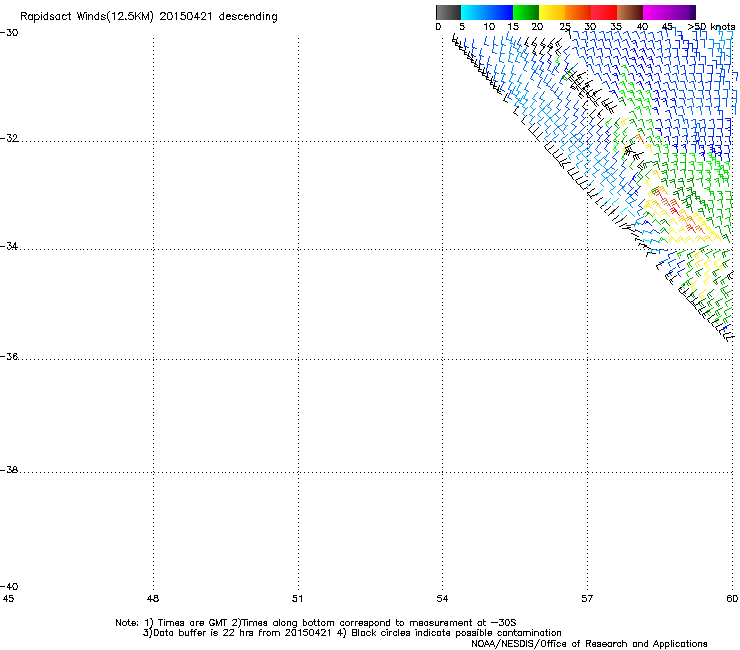Click latitude axis label -40
The image size is (740, 650).
9,586
